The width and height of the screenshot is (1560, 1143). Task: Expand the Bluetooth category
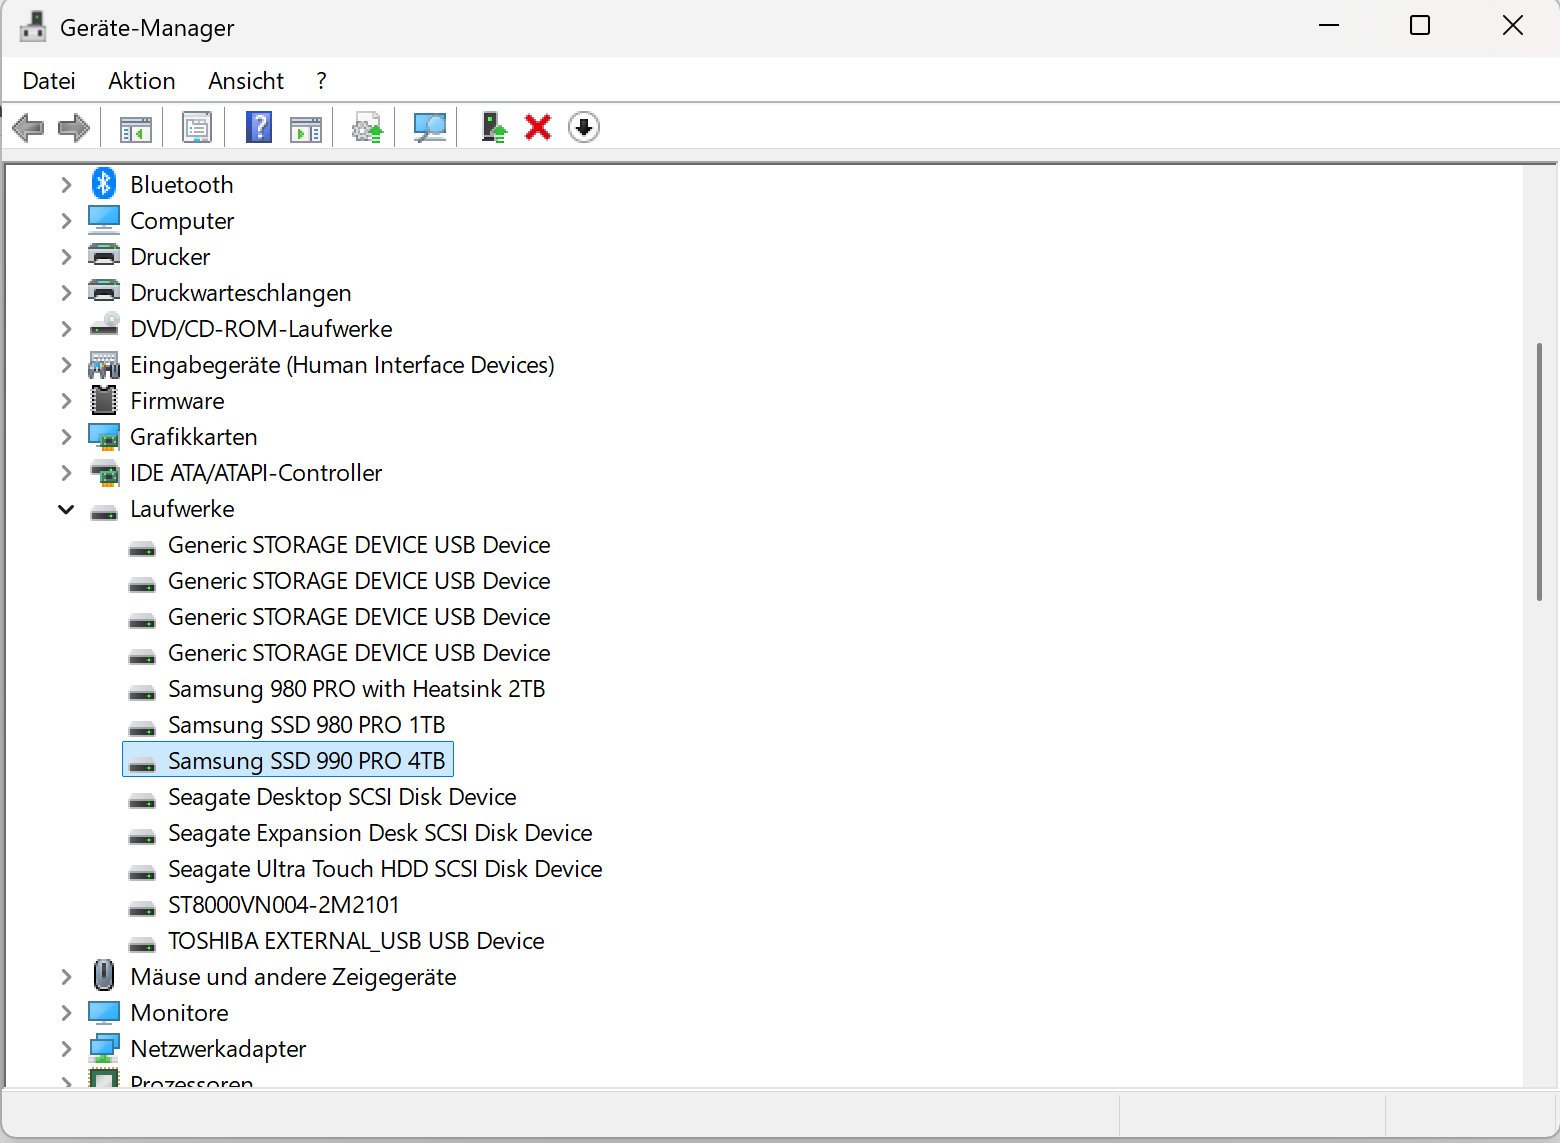click(x=66, y=185)
